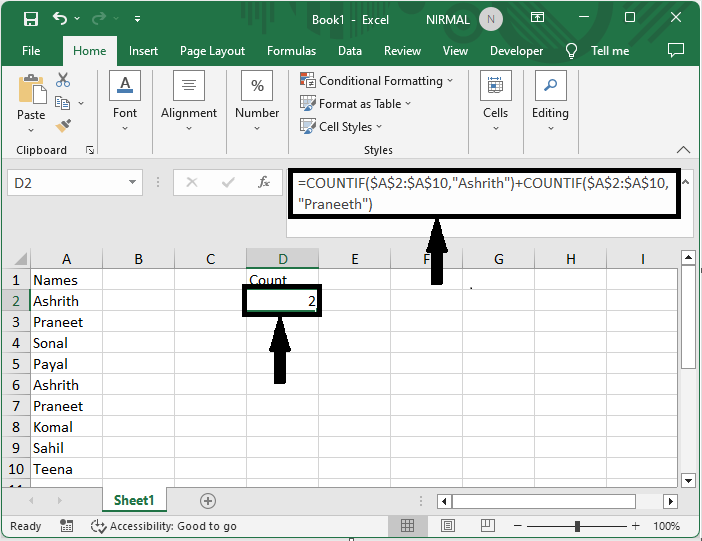Switch to Page Layout view icon
Viewport: 702px width, 541px height.
[448, 525]
